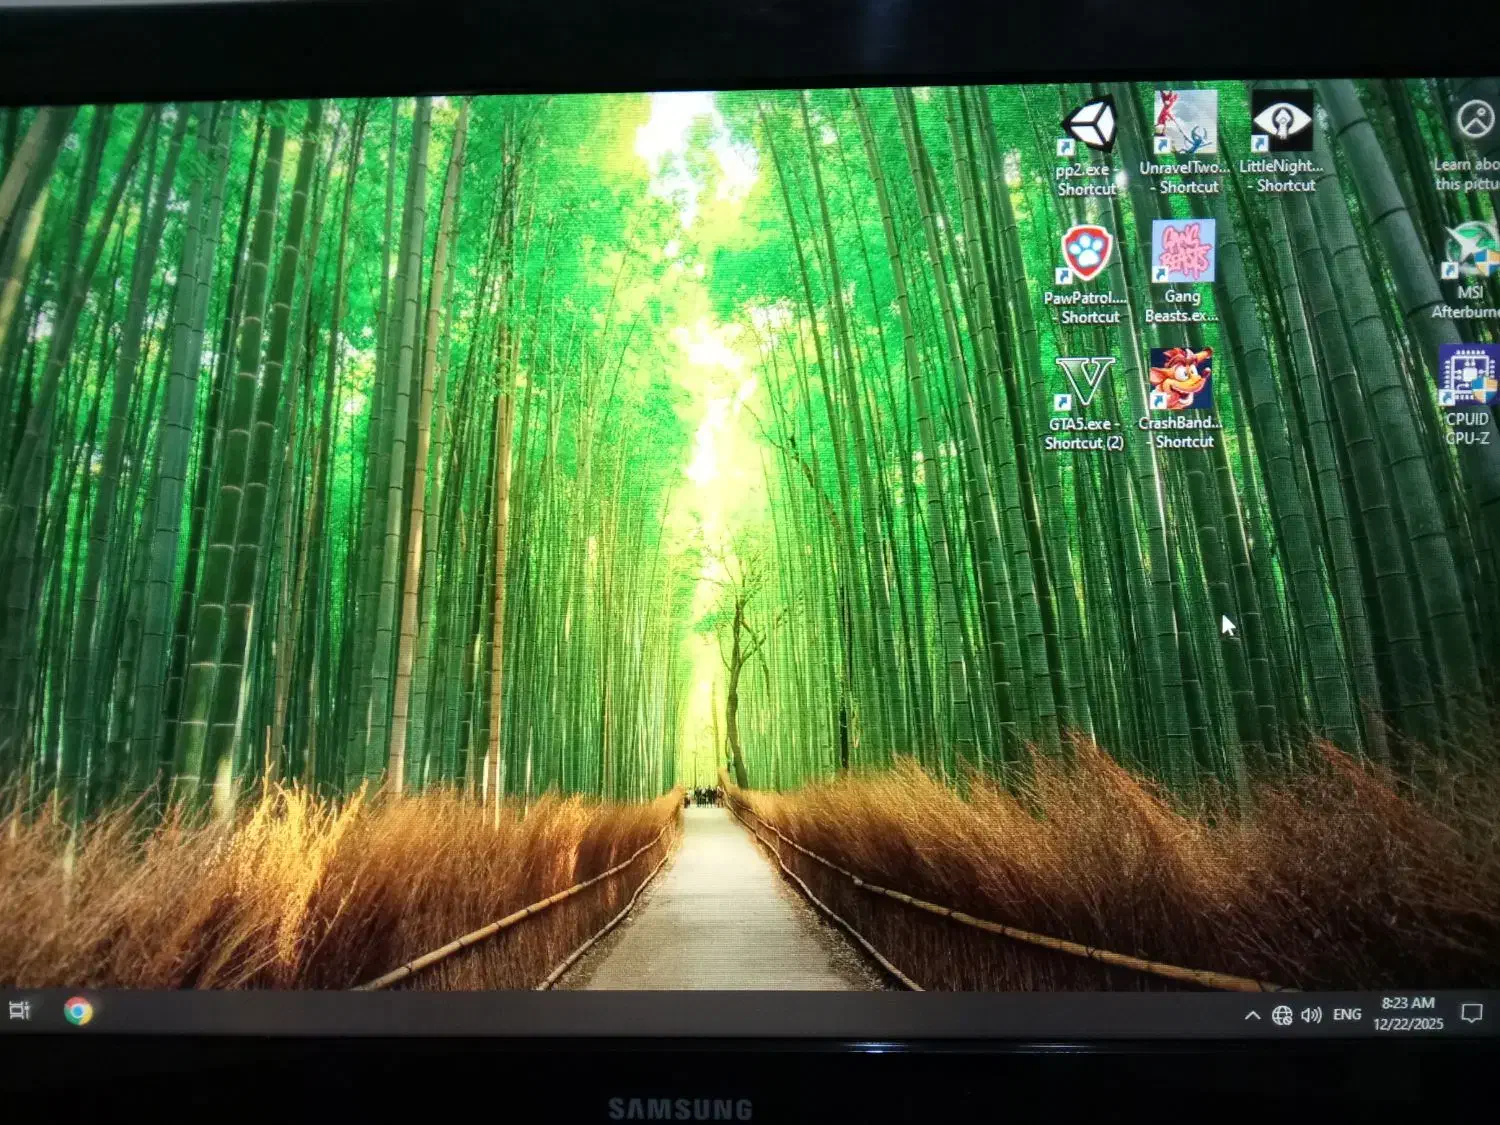
Task: Open the volume speaker control
Action: coord(1311,1015)
